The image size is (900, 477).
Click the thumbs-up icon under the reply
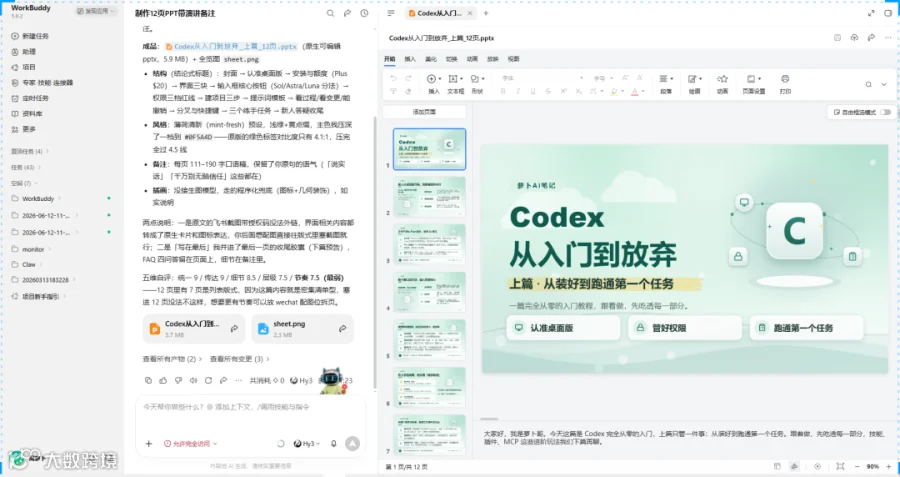click(163, 381)
